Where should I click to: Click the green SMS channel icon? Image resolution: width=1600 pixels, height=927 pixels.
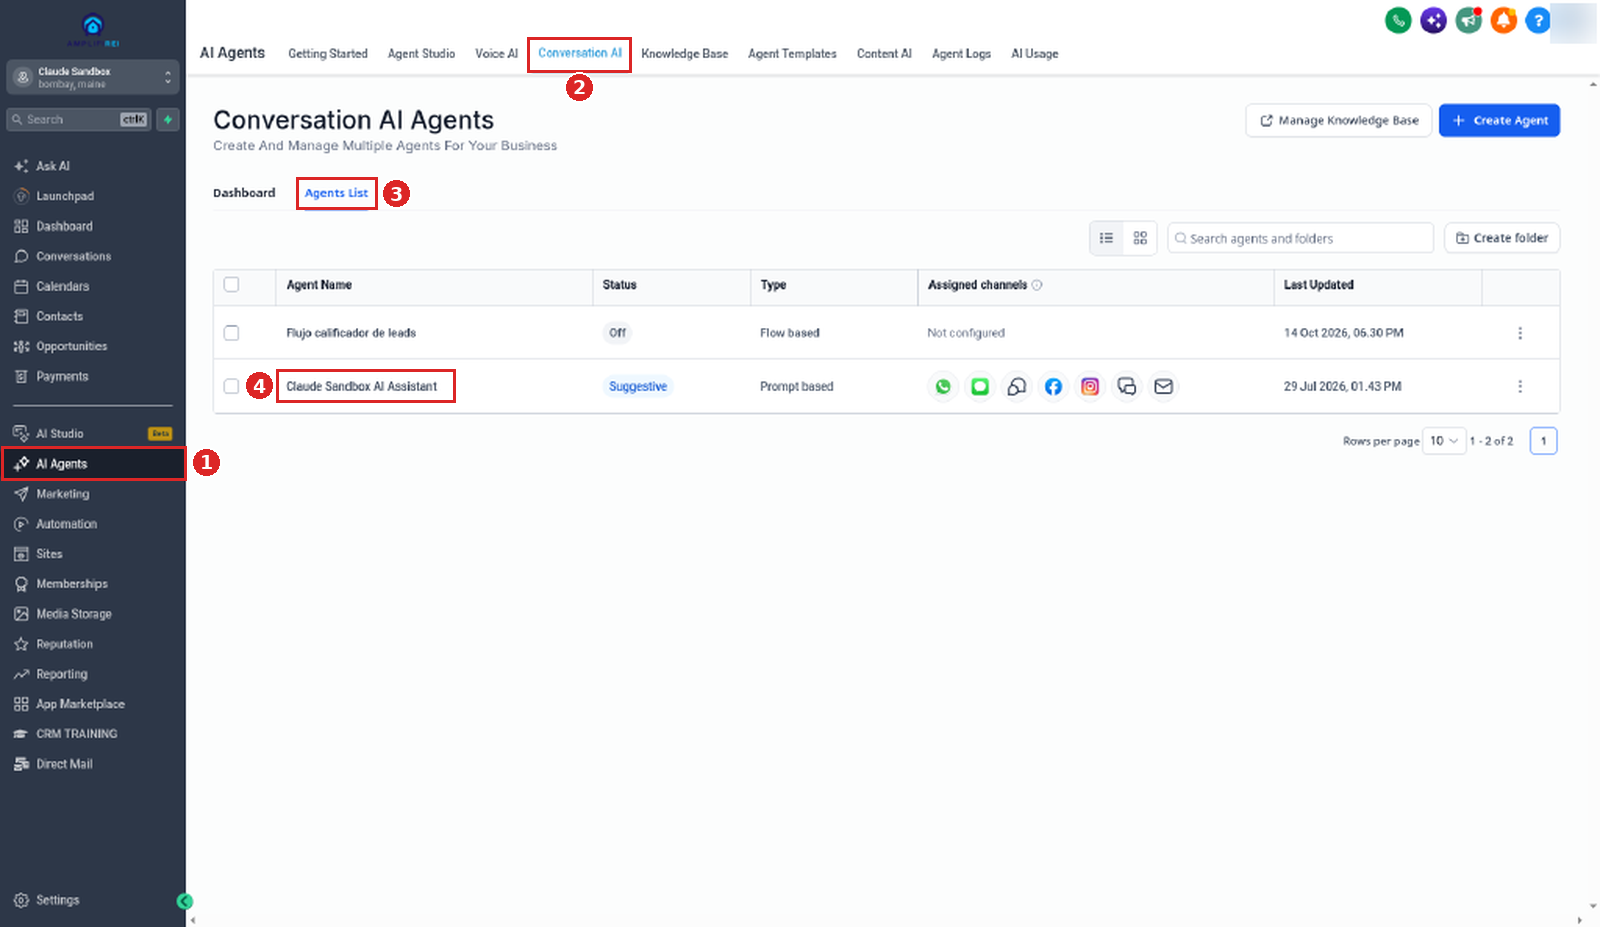point(980,387)
